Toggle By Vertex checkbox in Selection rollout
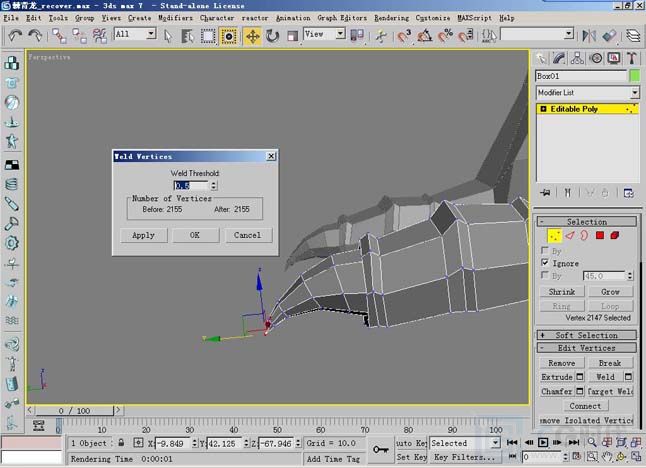 pyautogui.click(x=545, y=250)
